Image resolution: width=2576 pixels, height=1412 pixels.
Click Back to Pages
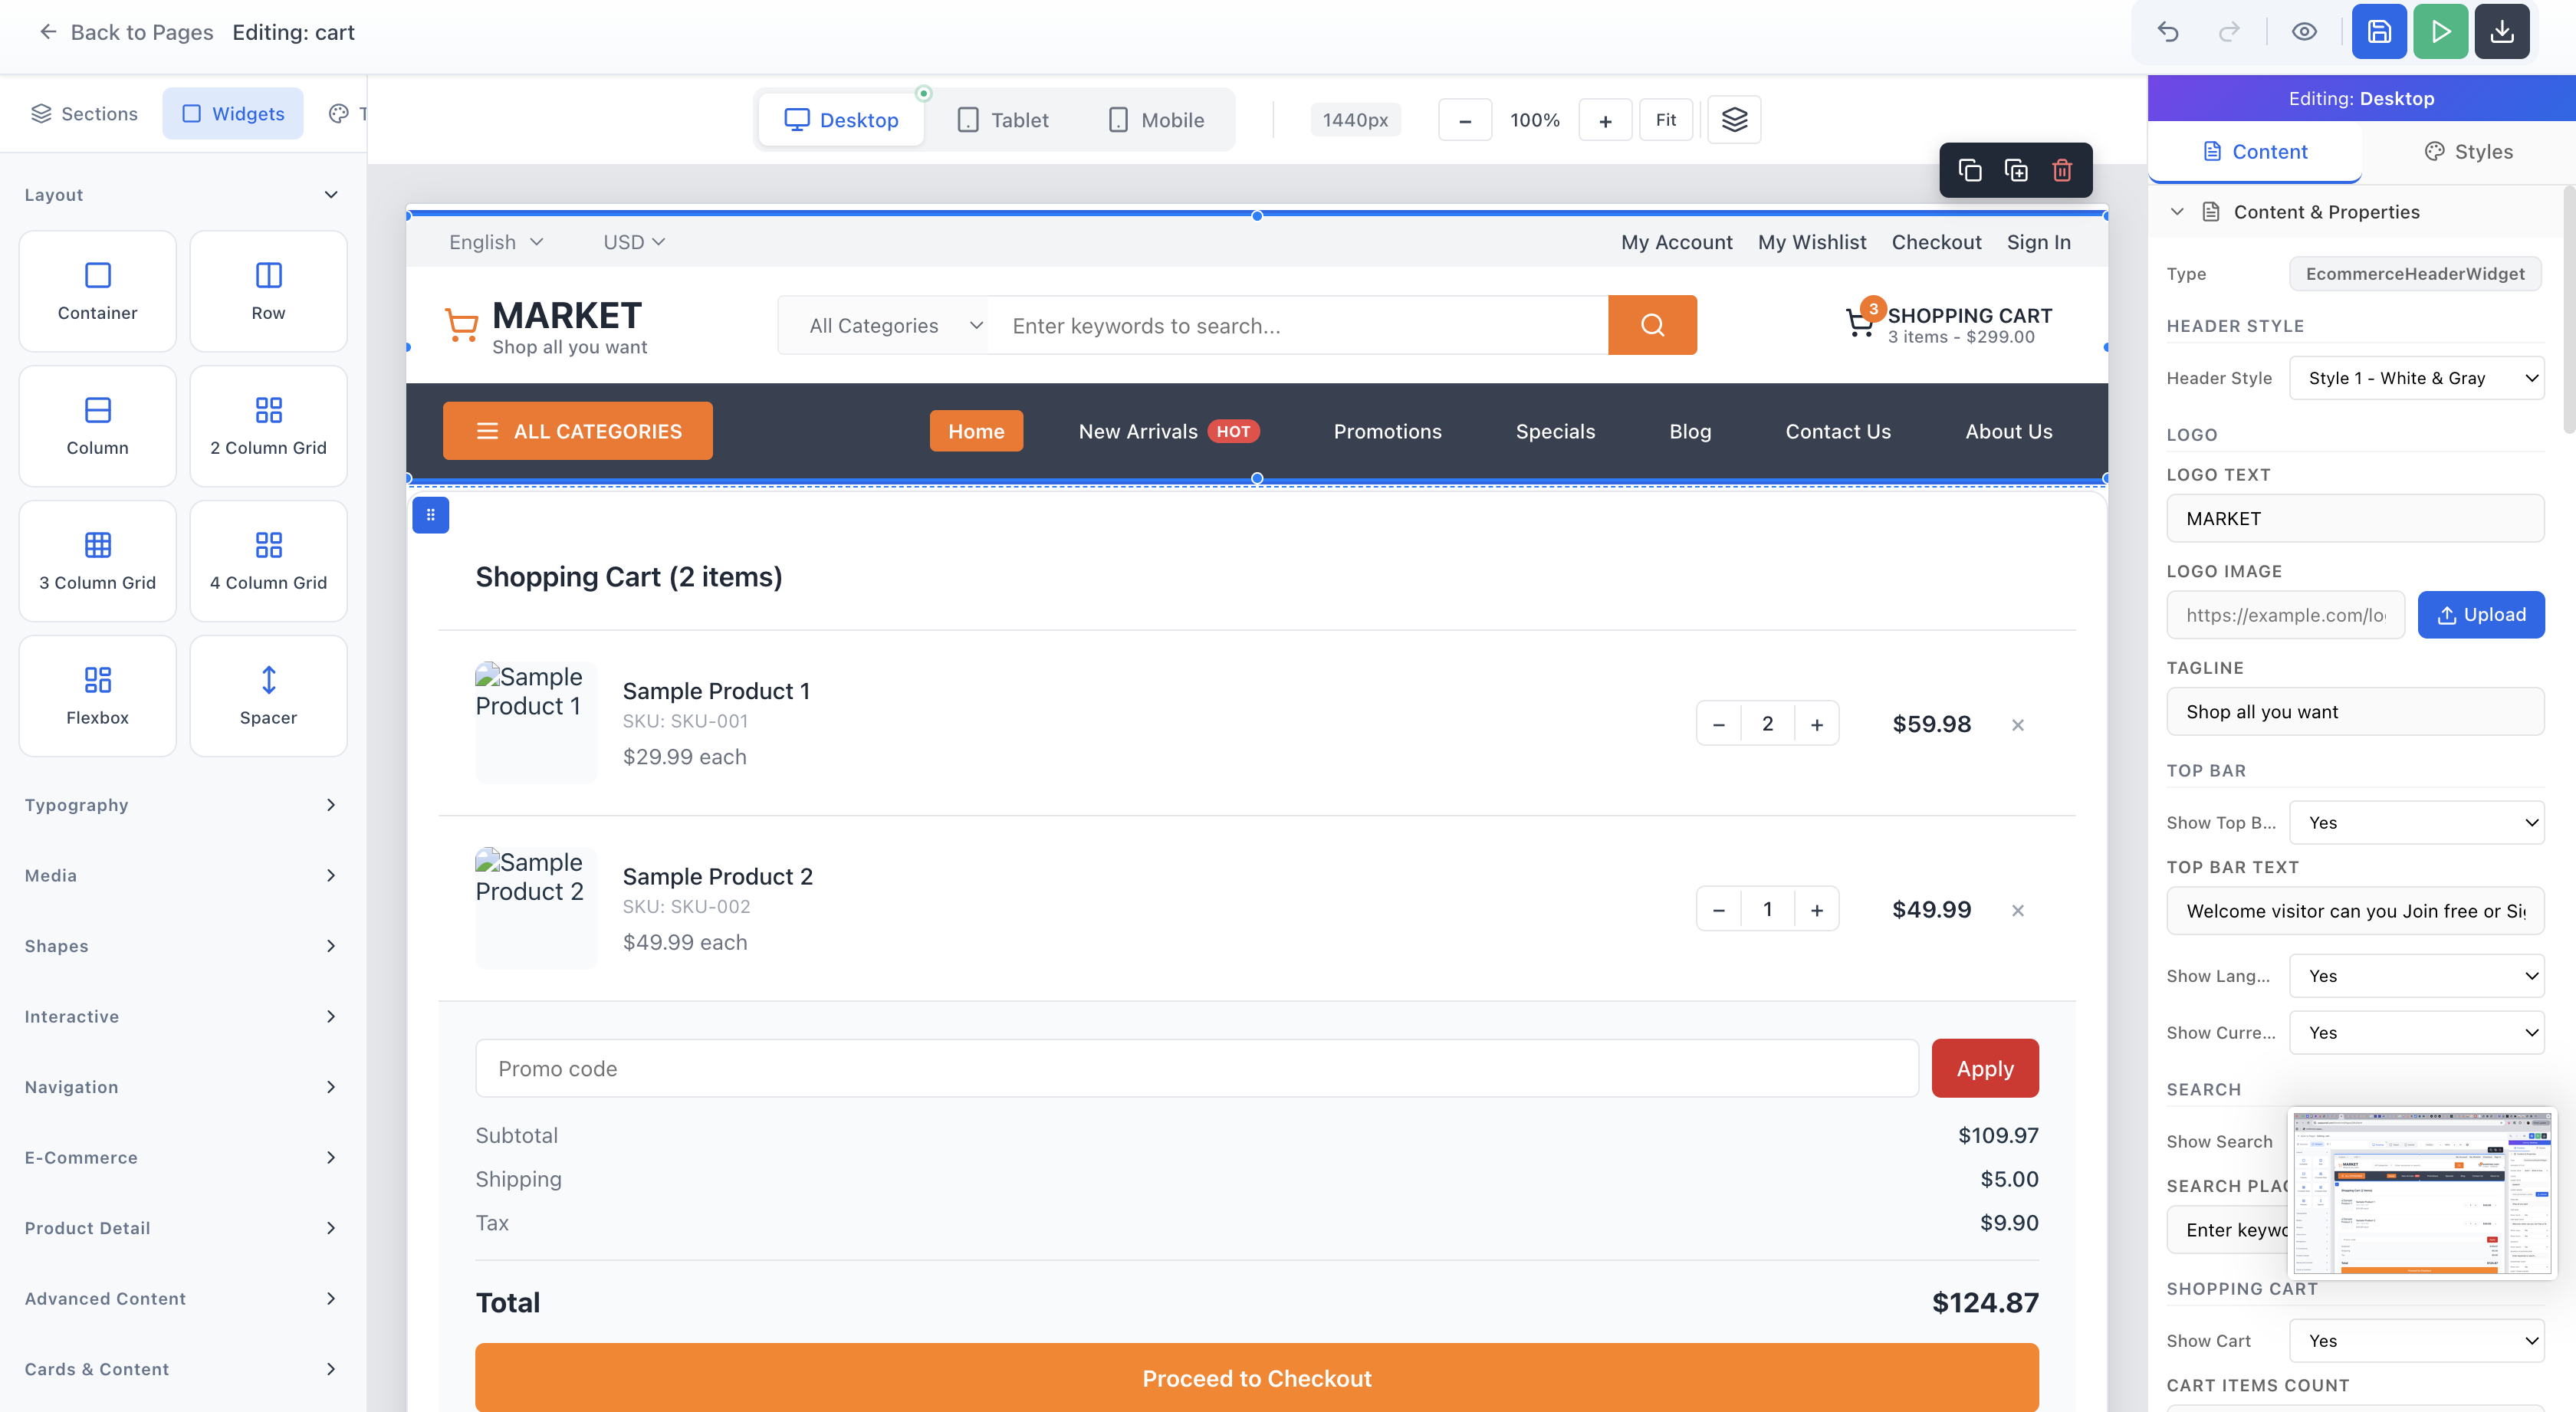point(124,31)
